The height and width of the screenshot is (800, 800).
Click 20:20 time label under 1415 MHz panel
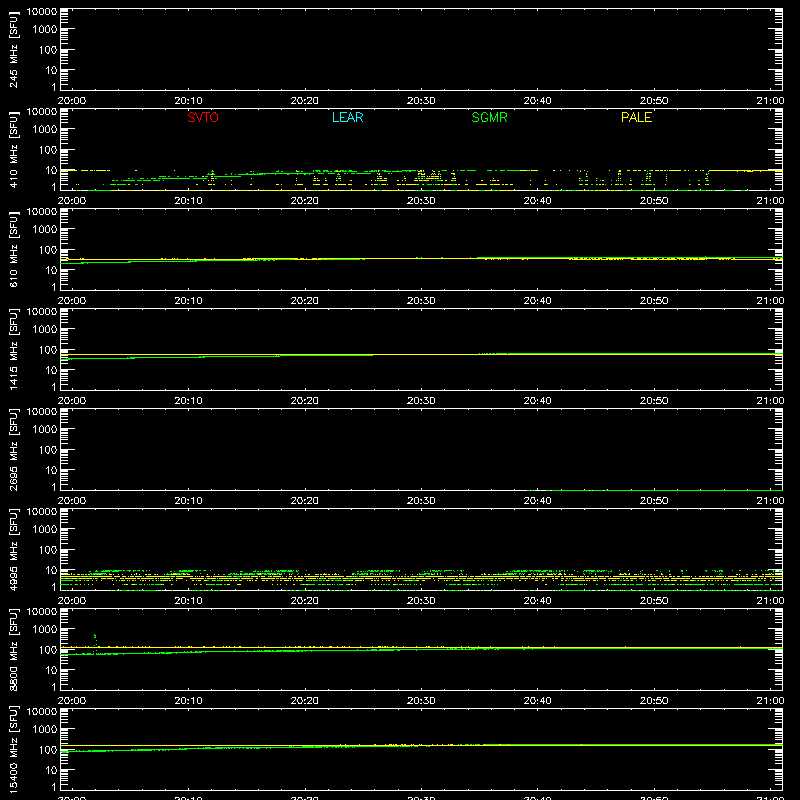tap(305, 401)
